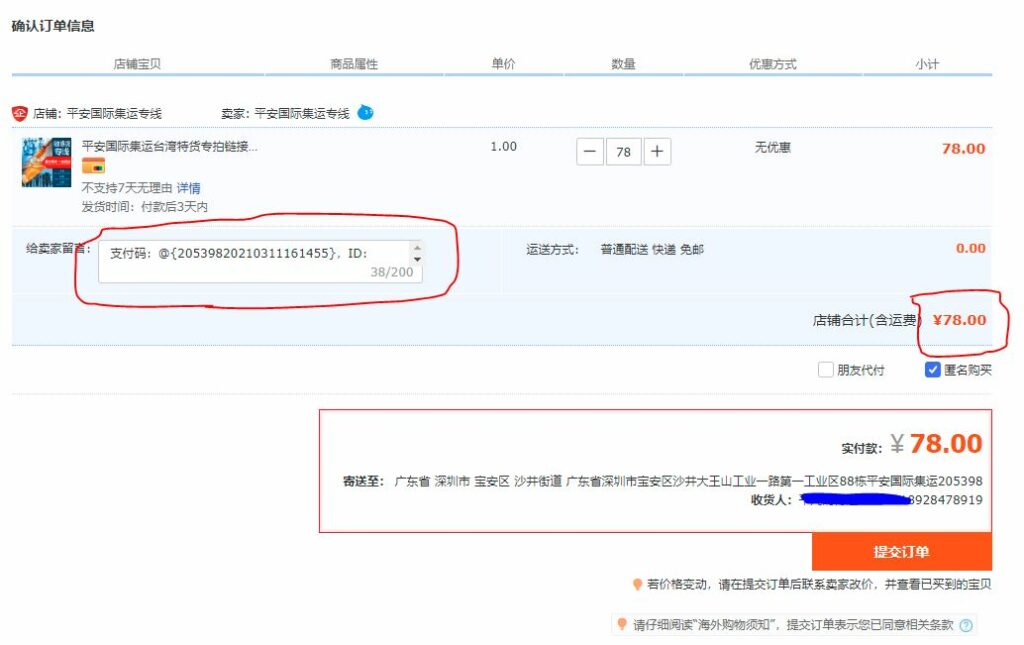Viewport: 1024px width, 645px height.
Task: Open product title 平安国际集运台湾特货专拍链接
Action: [170, 146]
